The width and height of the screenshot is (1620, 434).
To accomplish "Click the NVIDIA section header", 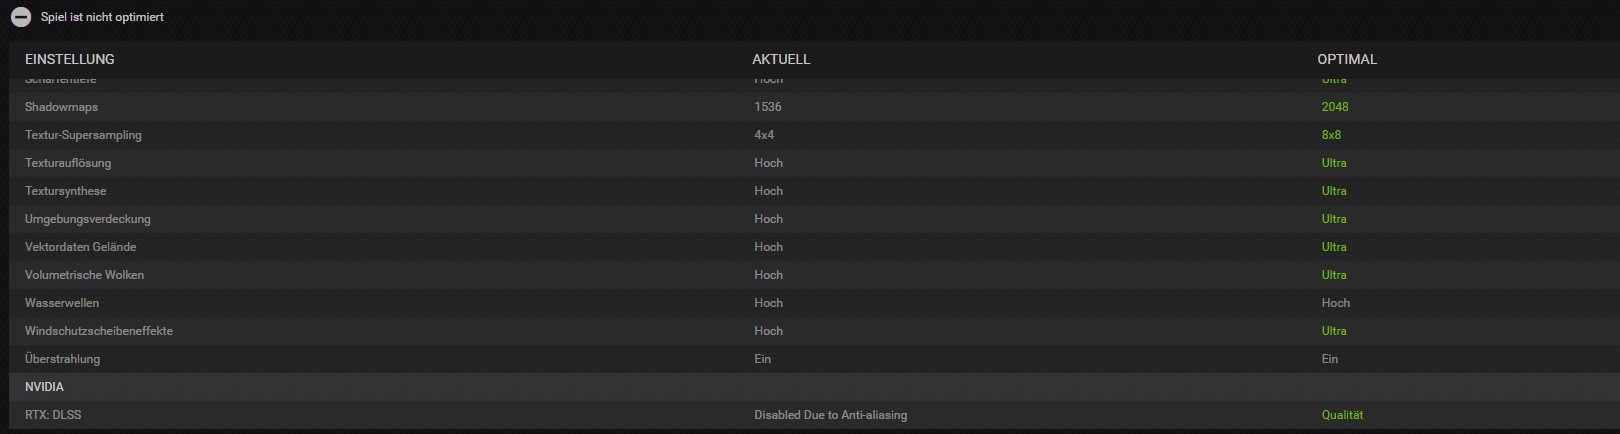I will tap(44, 387).
